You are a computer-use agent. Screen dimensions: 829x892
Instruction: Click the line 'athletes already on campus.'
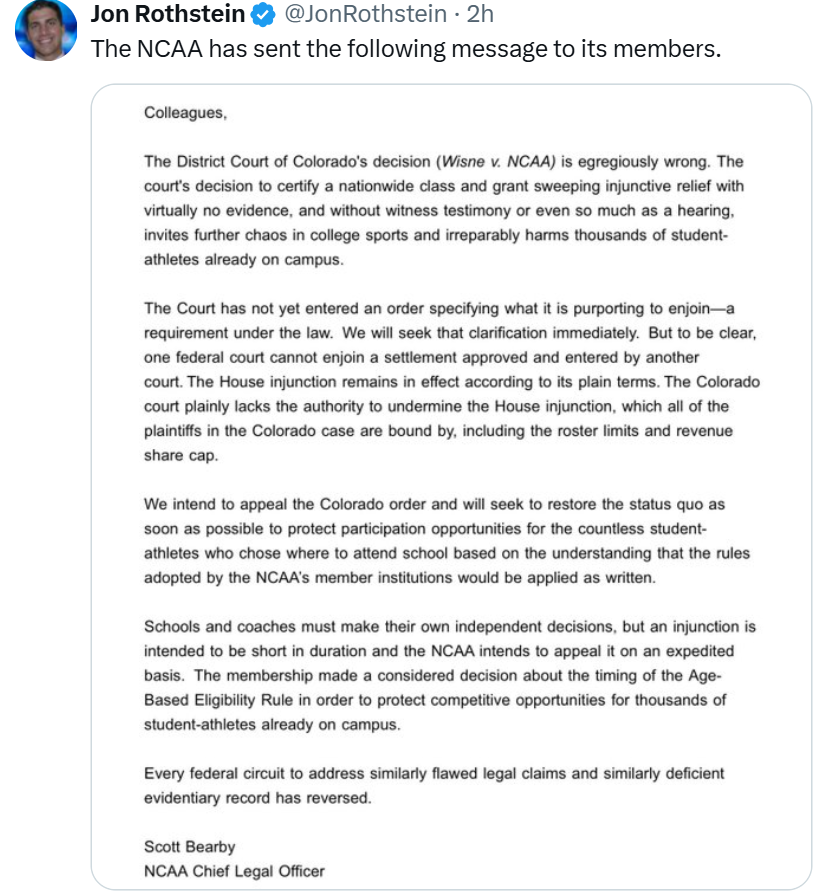[244, 259]
